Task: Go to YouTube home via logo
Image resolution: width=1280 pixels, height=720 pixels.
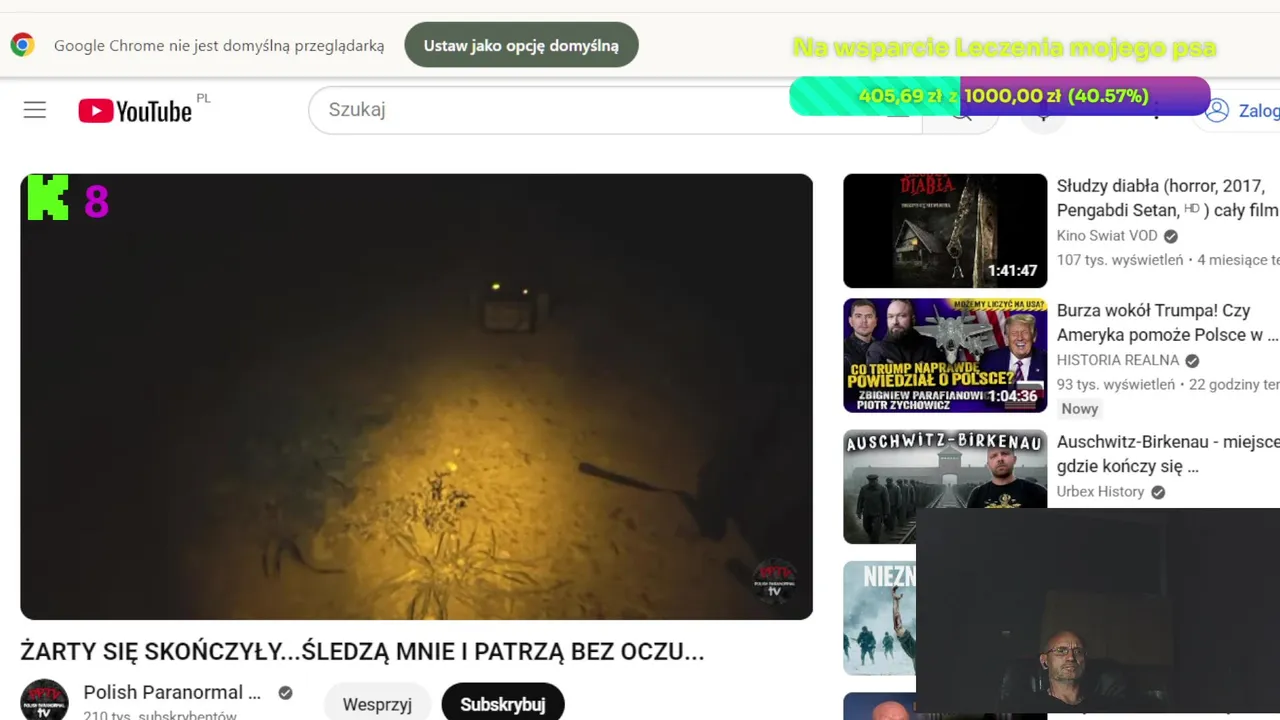Action: click(x=135, y=111)
